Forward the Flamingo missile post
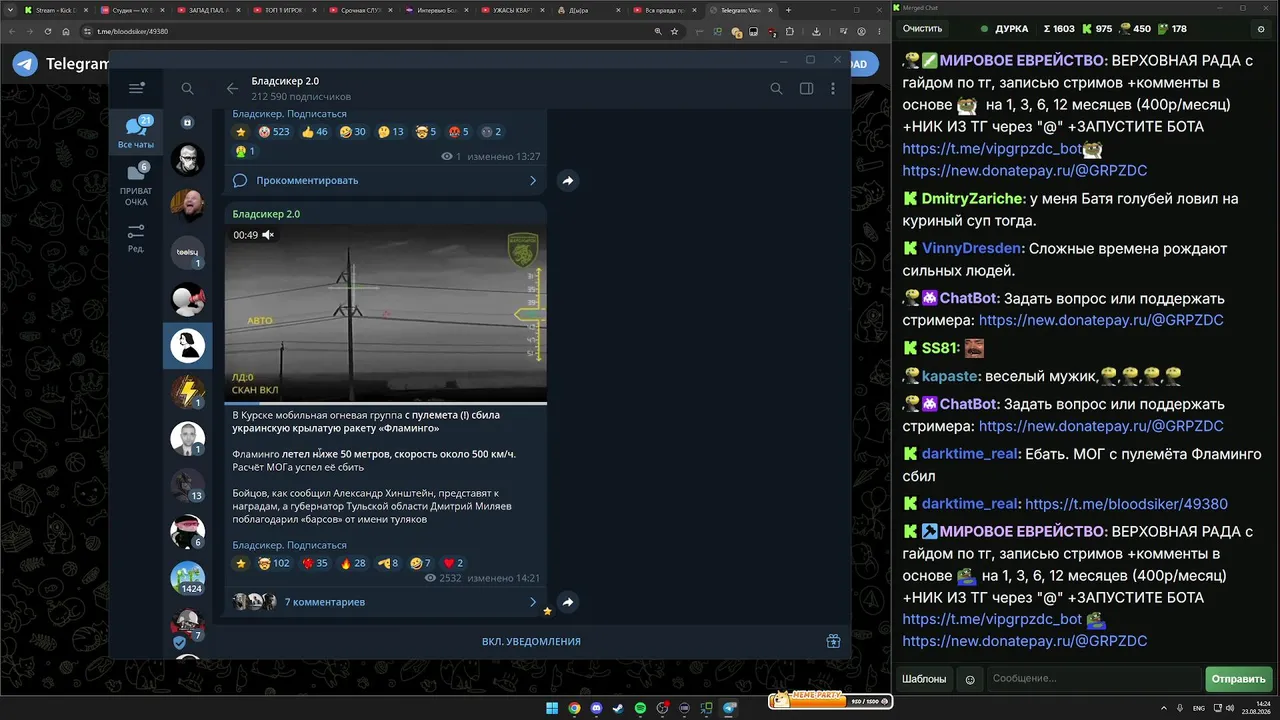Image resolution: width=1280 pixels, height=720 pixels. tap(567, 602)
